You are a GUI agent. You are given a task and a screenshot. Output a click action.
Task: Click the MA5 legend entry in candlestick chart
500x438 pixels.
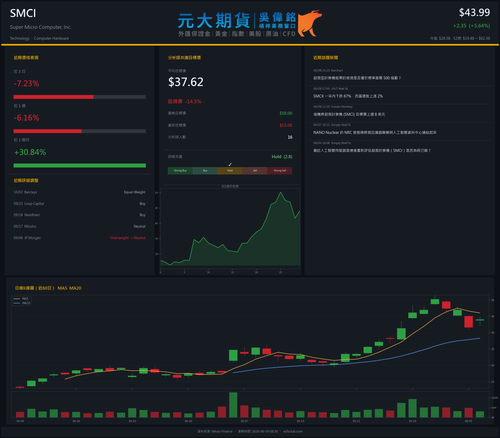pos(22,299)
